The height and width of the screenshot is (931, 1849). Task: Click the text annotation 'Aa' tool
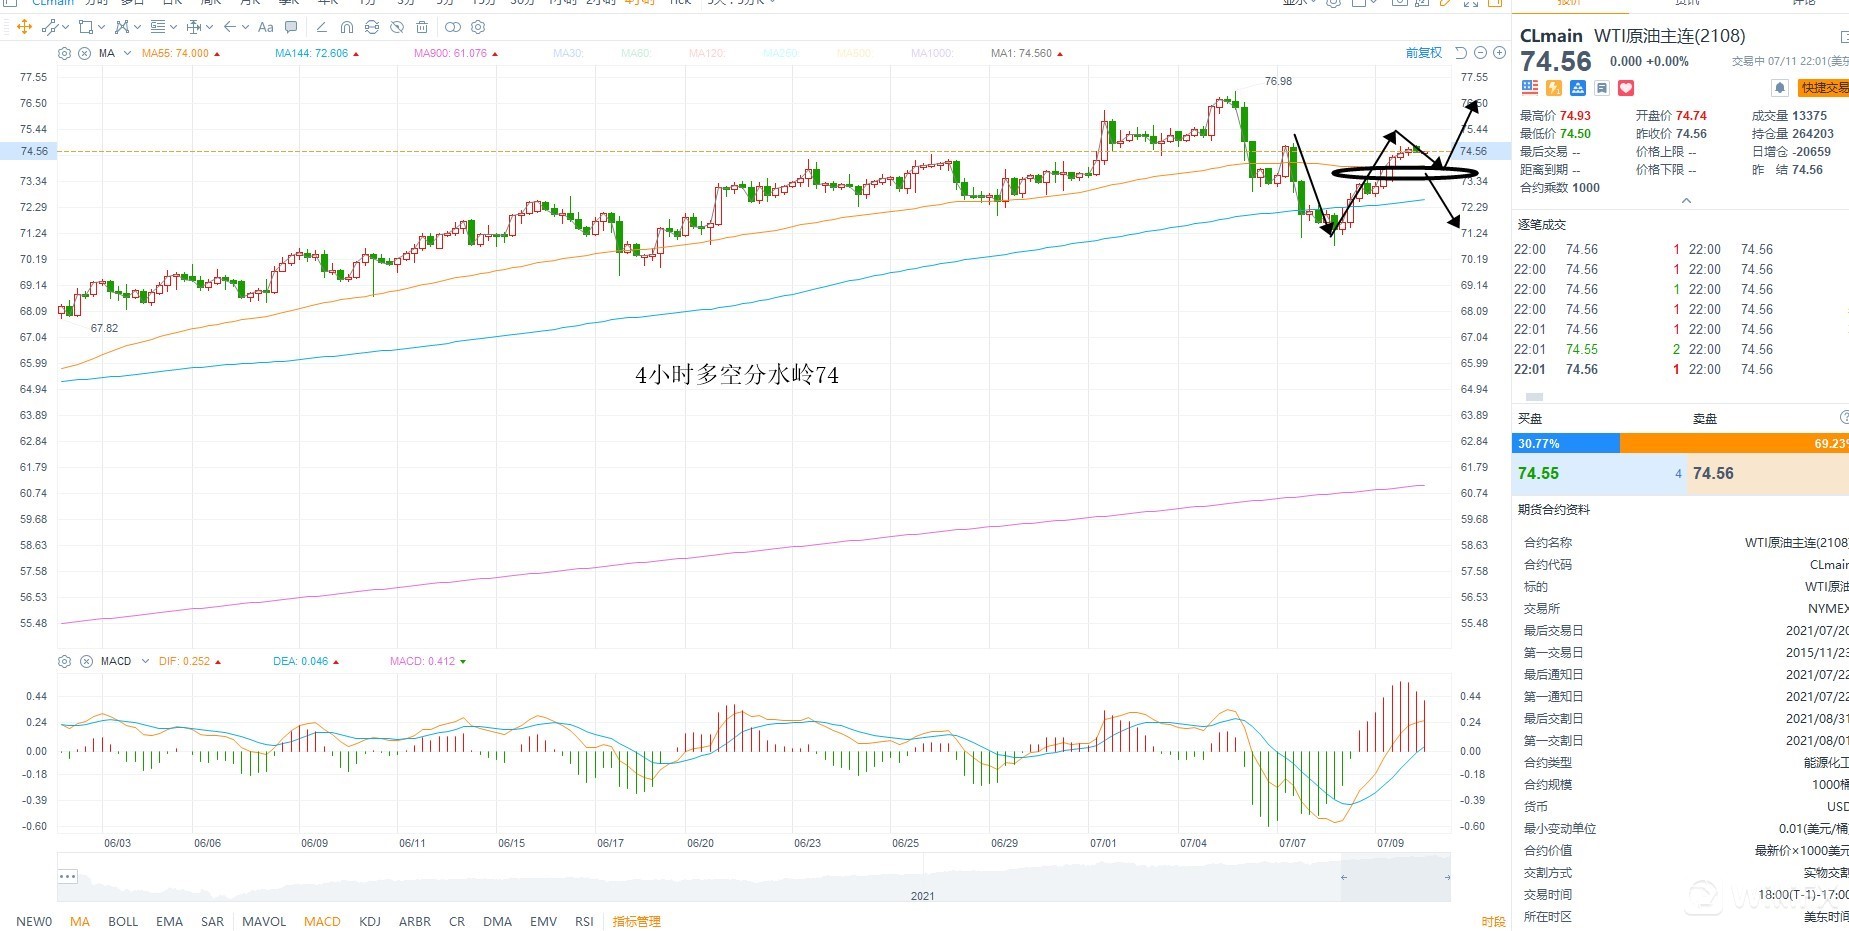click(x=266, y=27)
